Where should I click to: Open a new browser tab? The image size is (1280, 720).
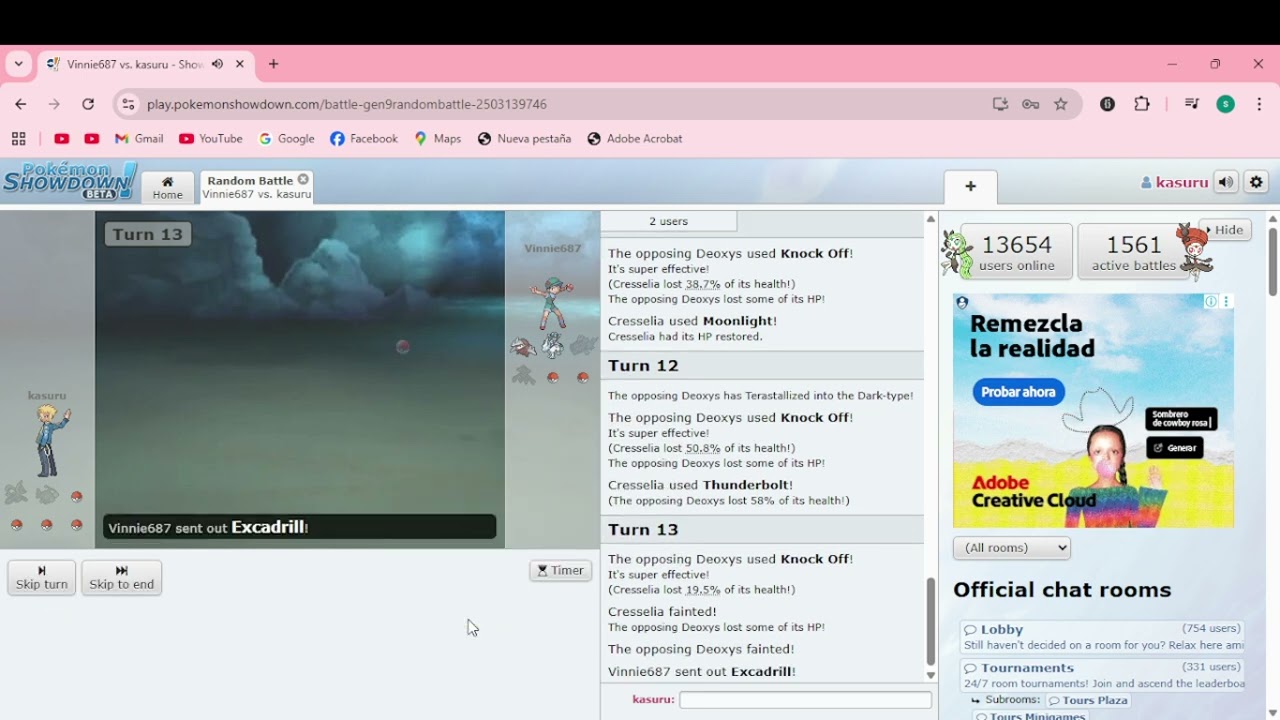tap(273, 64)
